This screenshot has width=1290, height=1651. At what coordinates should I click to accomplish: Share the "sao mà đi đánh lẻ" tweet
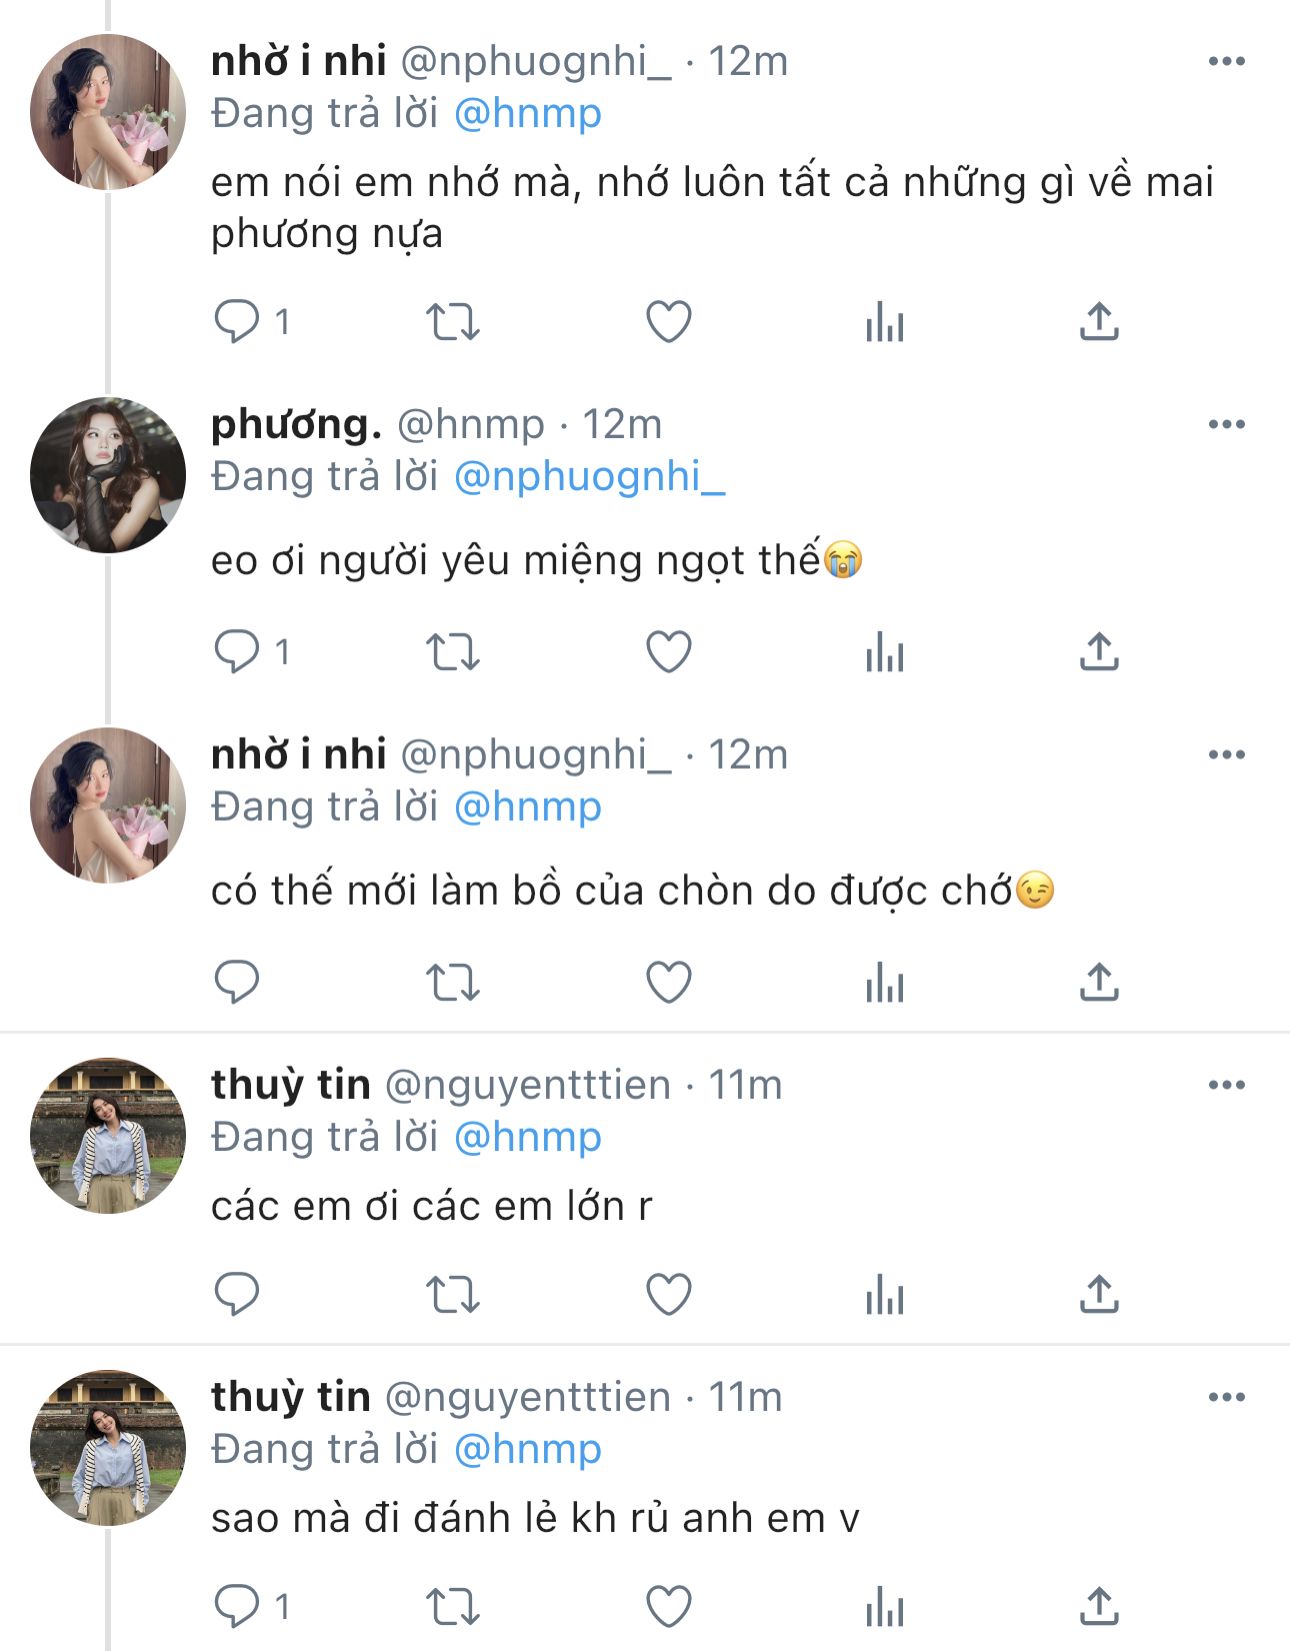coord(1099,1607)
